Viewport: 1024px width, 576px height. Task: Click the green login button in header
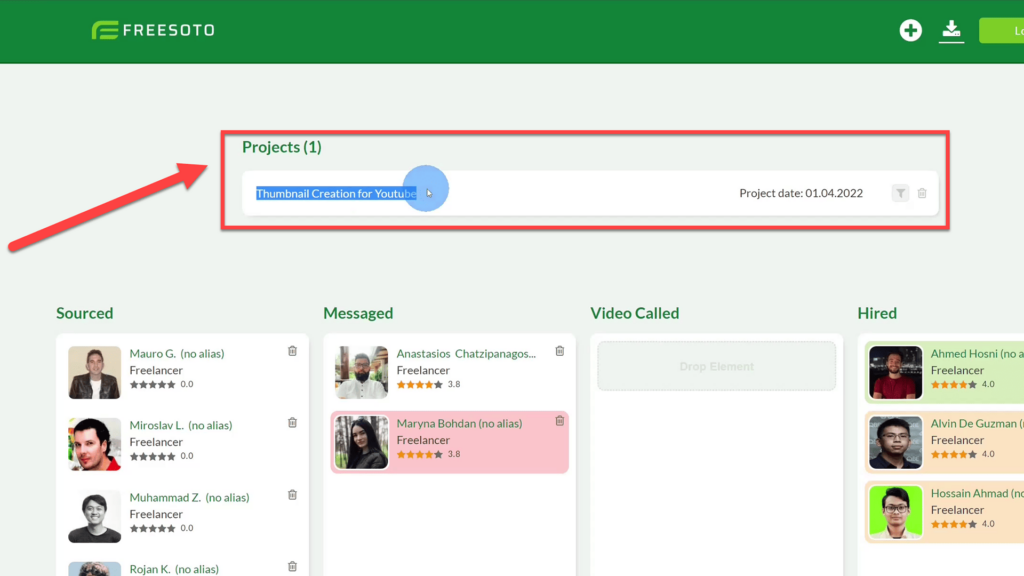[x=1002, y=31]
